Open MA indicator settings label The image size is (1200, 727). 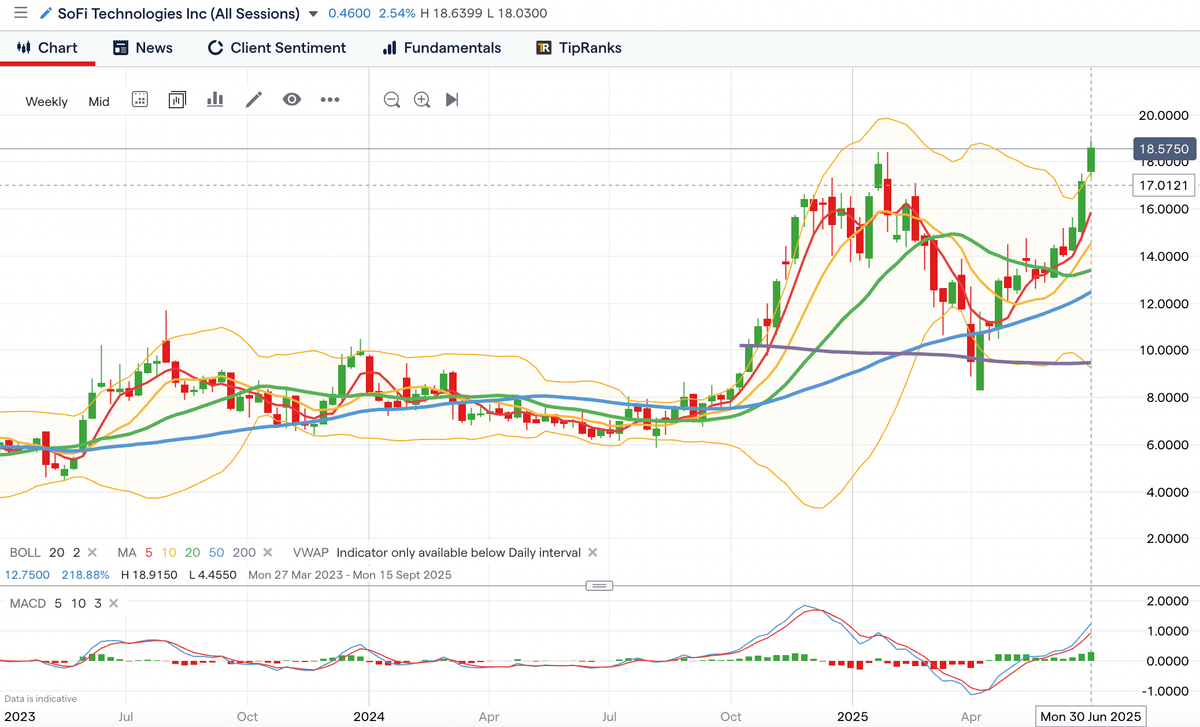[x=125, y=552]
